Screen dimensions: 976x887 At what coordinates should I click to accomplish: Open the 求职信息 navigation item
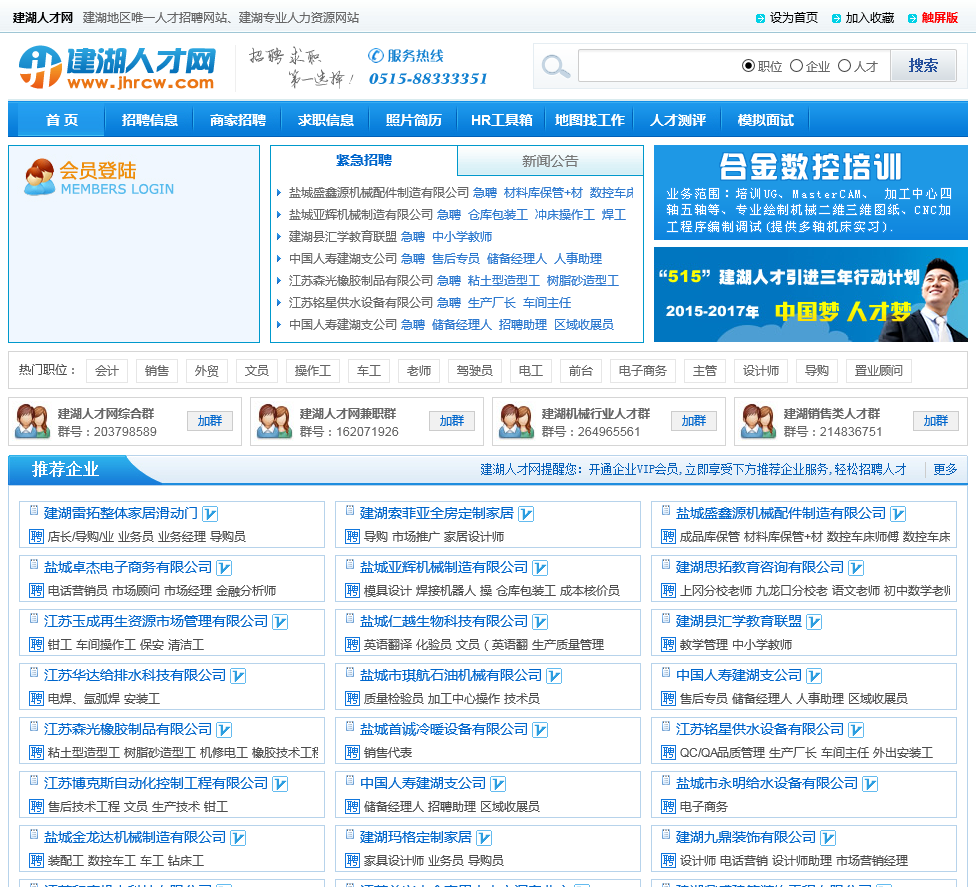(x=325, y=120)
